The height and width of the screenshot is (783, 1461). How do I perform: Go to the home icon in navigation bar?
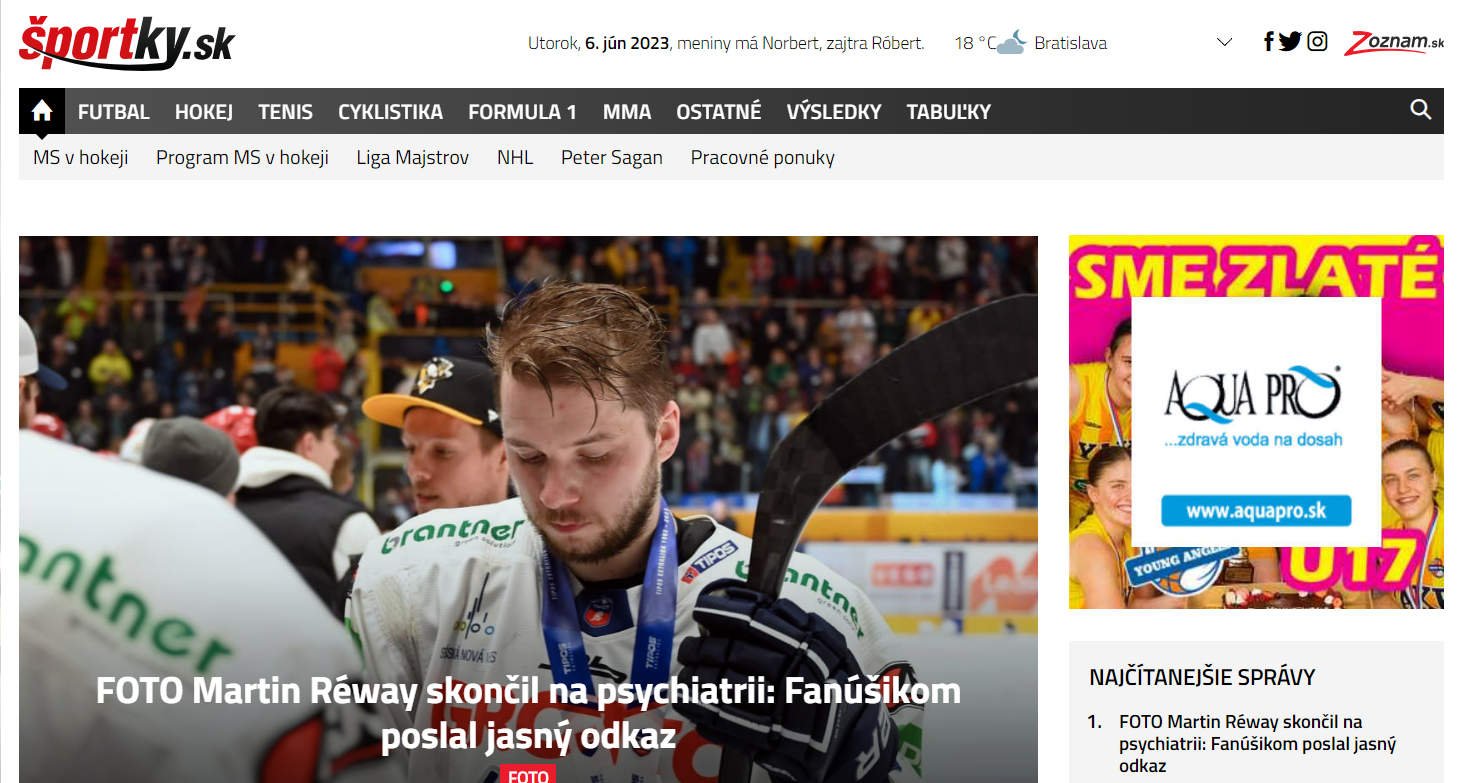click(x=42, y=111)
